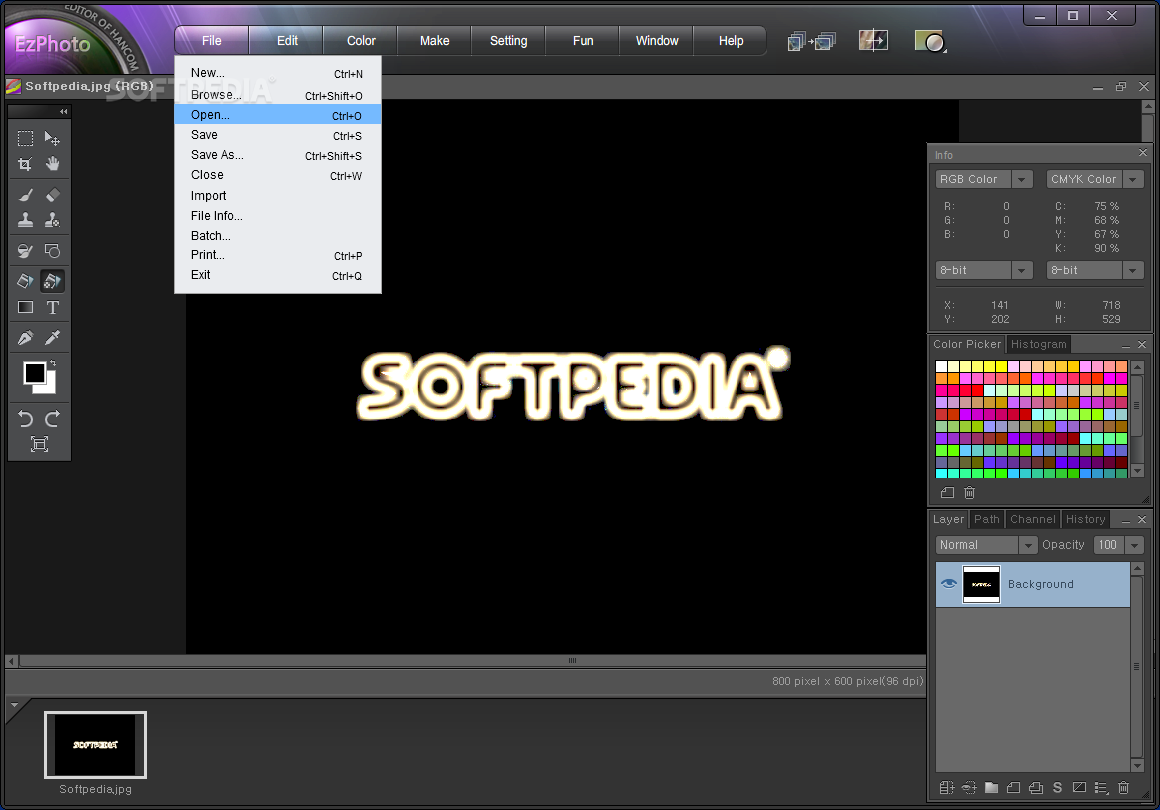The width and height of the screenshot is (1160, 810).
Task: Switch to the Histogram tab
Action: (1039, 344)
